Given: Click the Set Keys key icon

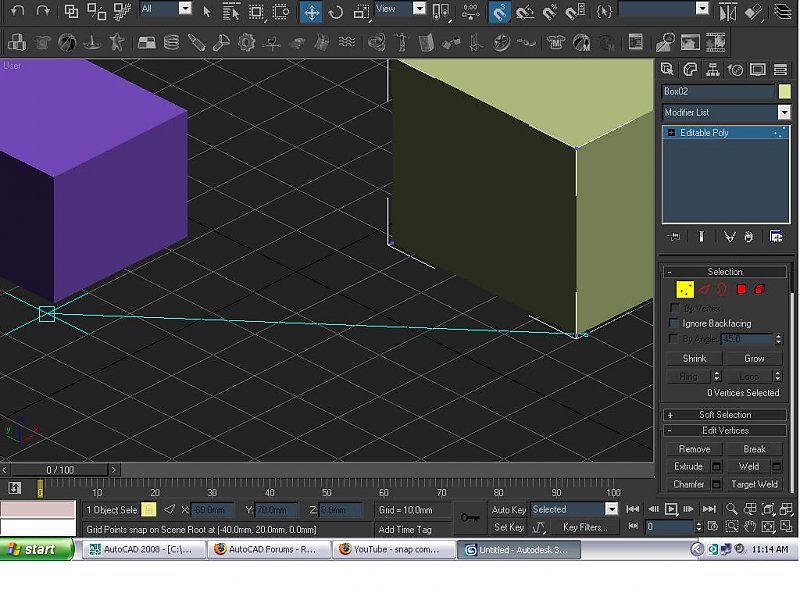Looking at the screenshot, I should (x=469, y=517).
